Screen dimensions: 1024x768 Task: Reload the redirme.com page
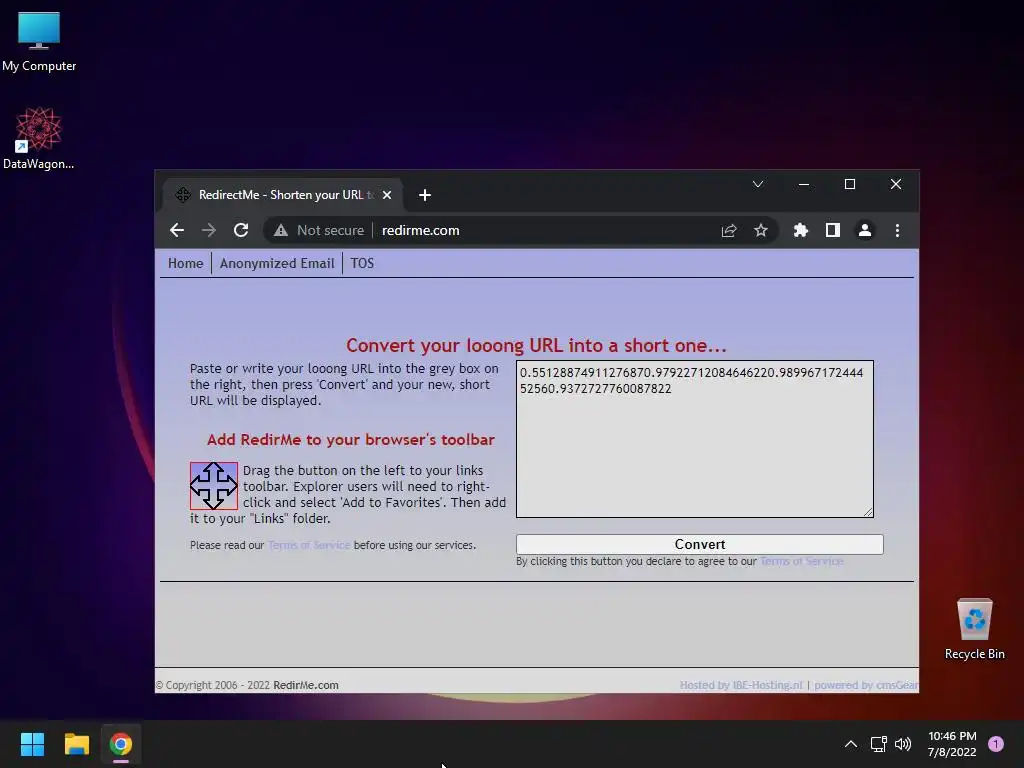pos(241,230)
